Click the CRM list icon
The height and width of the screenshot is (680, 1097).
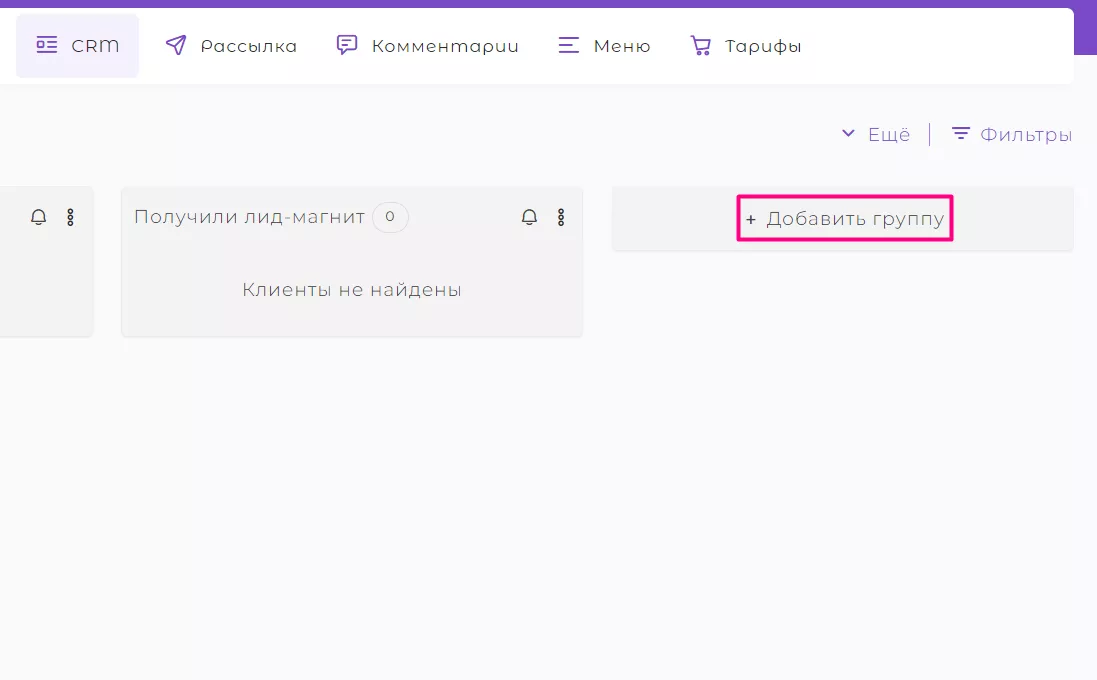[x=47, y=45]
